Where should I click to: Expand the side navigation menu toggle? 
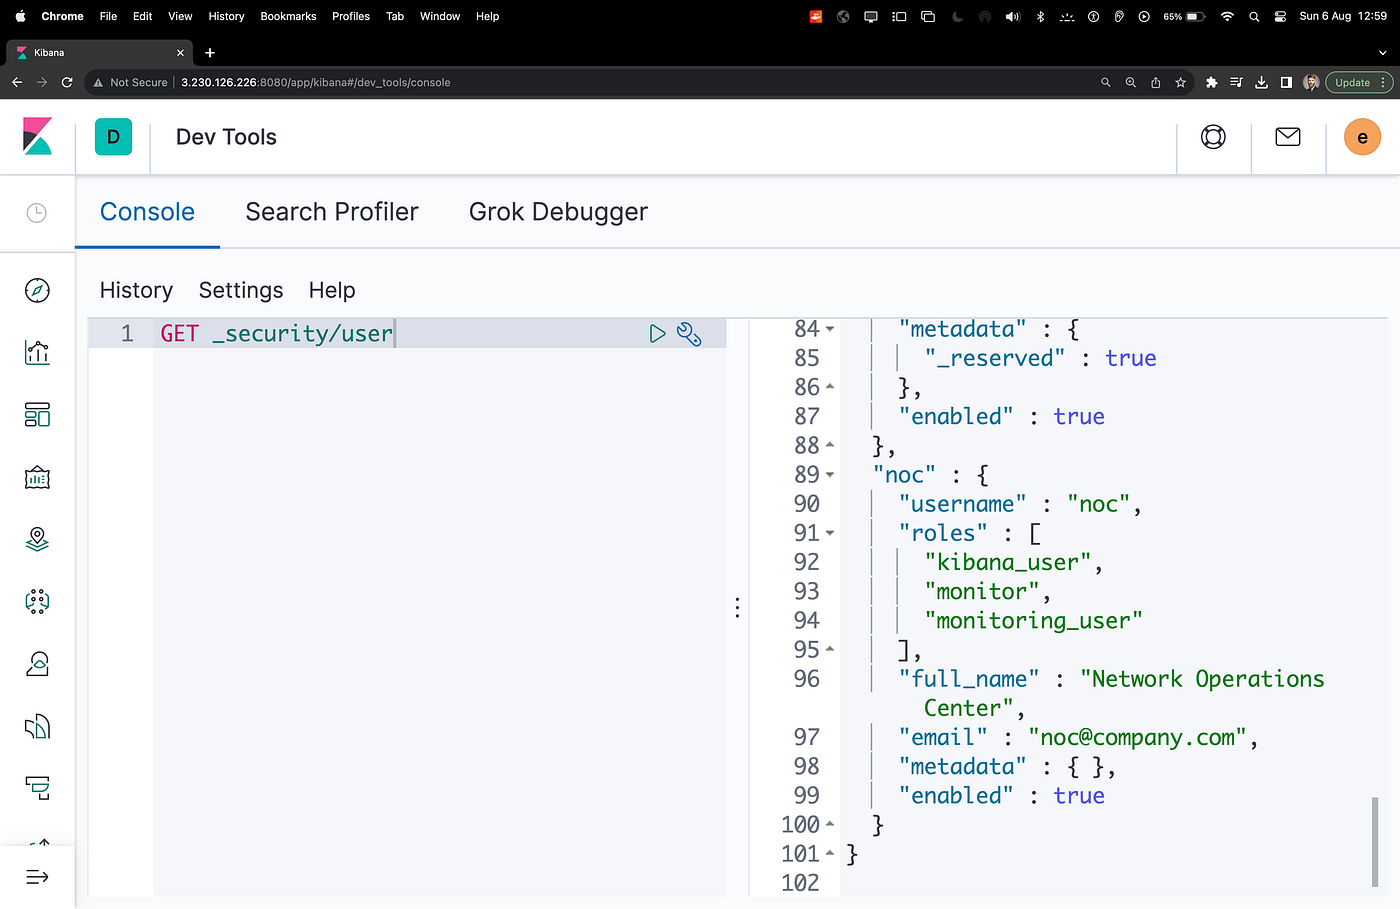(37, 877)
